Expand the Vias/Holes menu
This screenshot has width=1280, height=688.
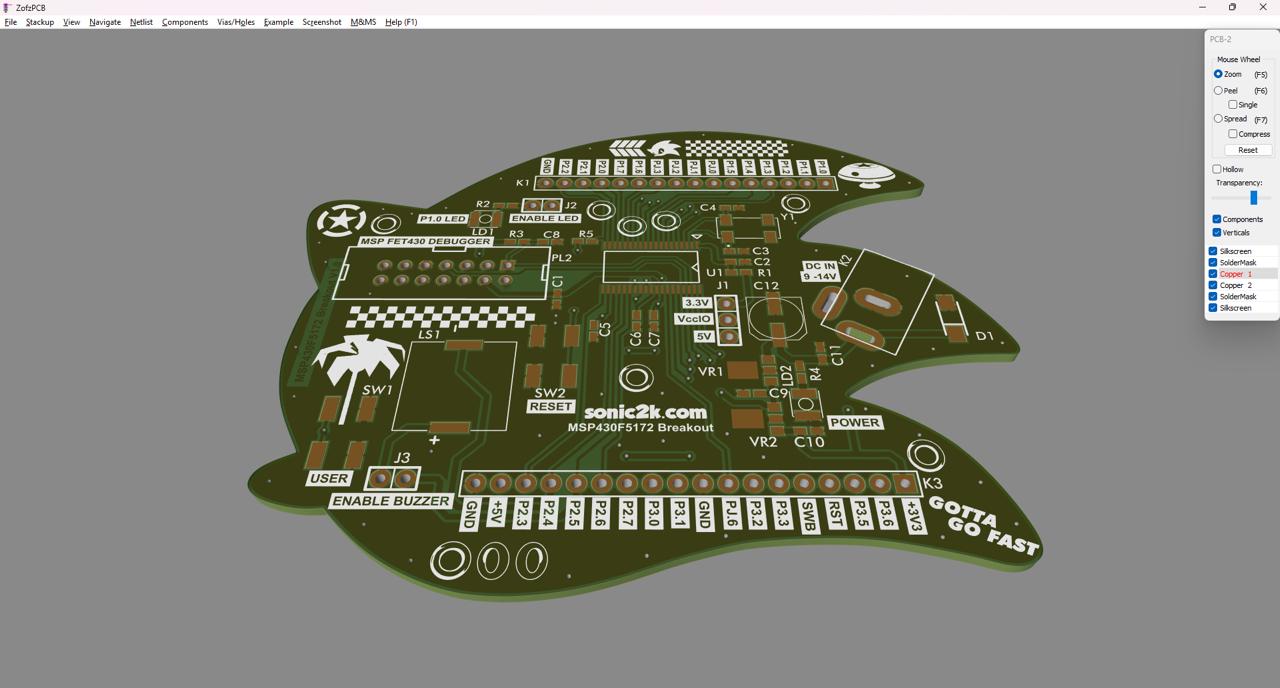tap(236, 22)
